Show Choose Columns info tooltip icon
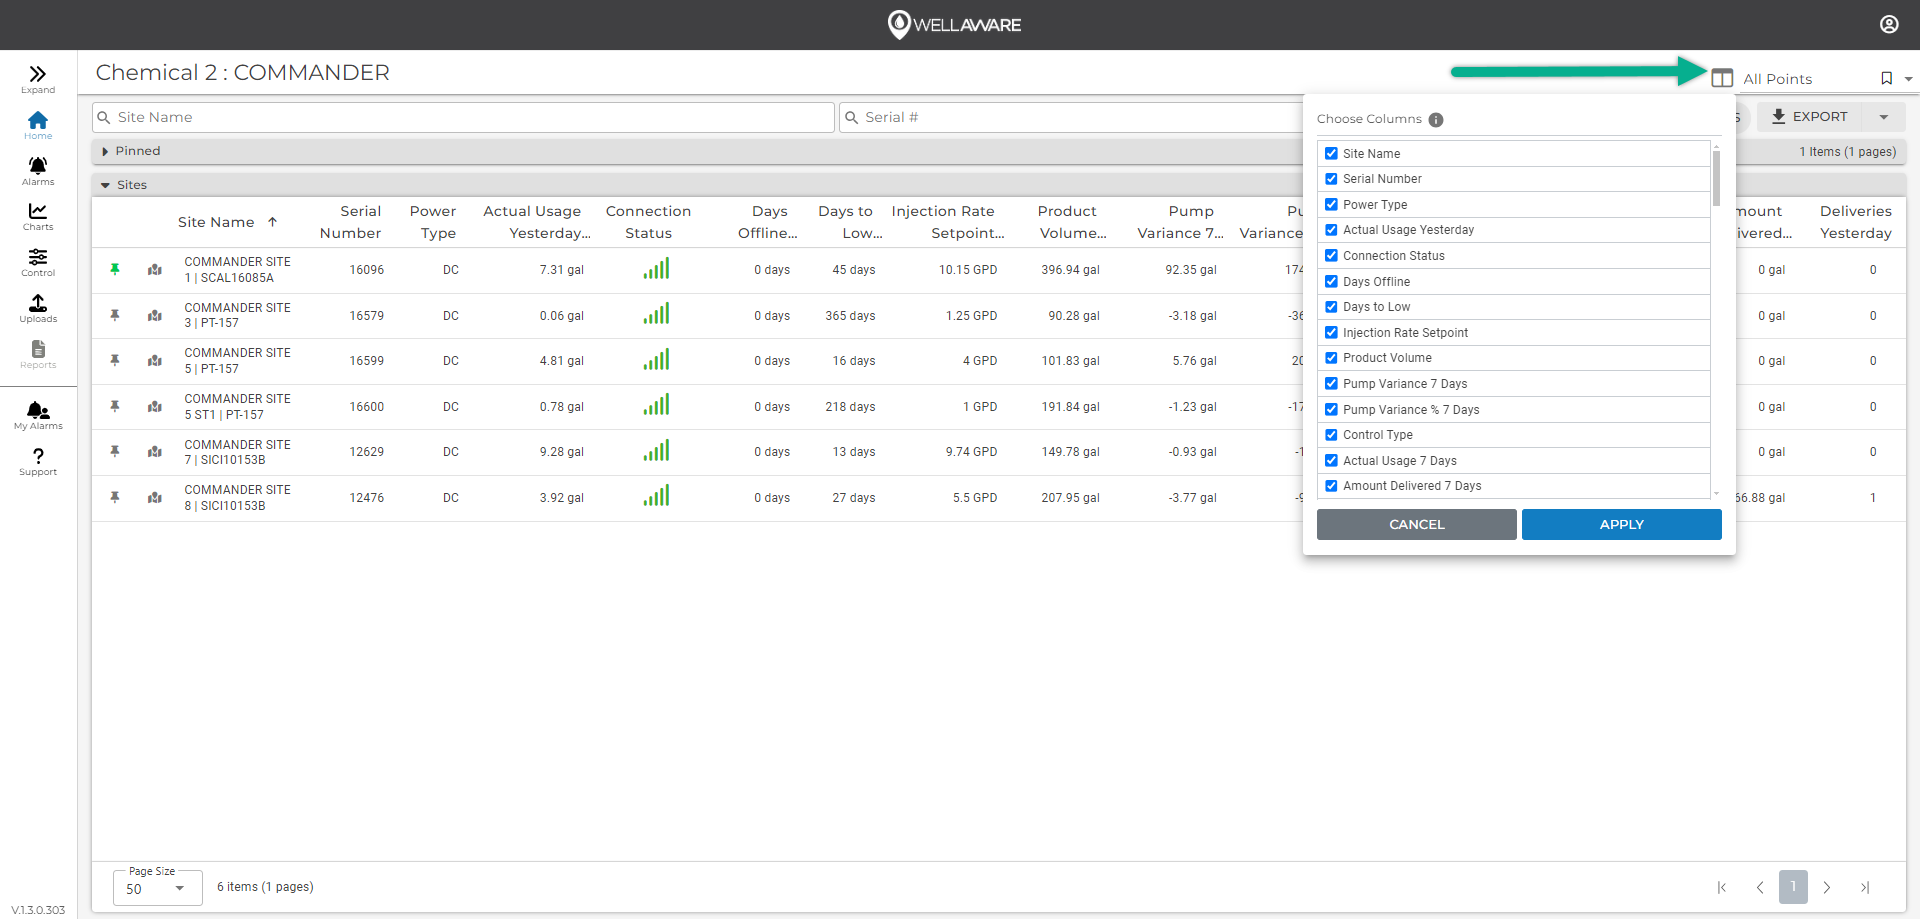This screenshot has height=919, width=1920. coord(1436,120)
